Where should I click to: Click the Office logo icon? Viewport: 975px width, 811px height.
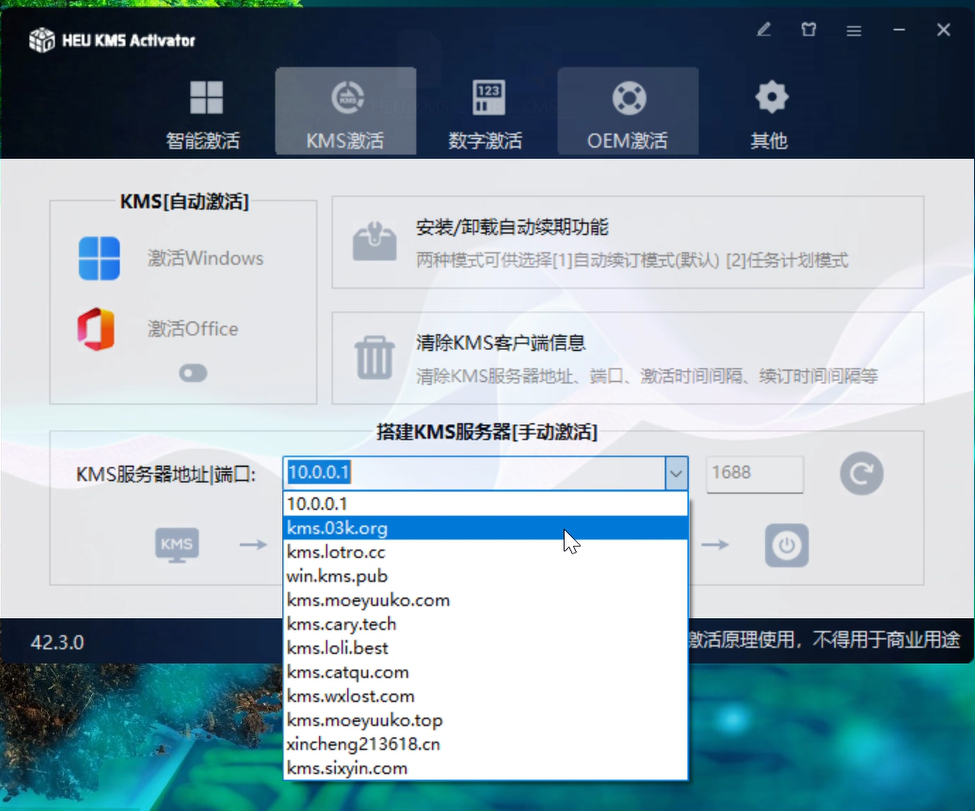tap(96, 329)
